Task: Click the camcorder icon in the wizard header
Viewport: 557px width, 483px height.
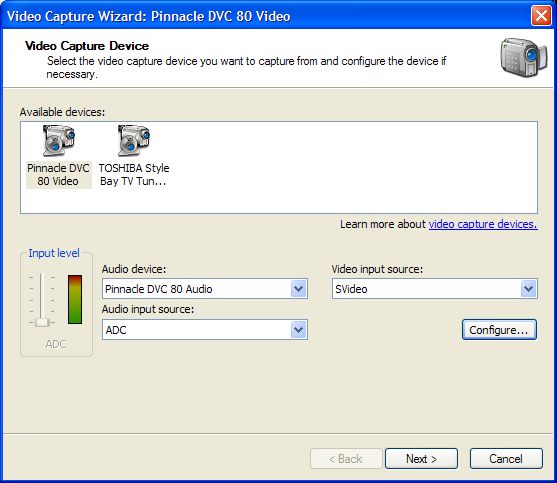Action: click(x=524, y=58)
